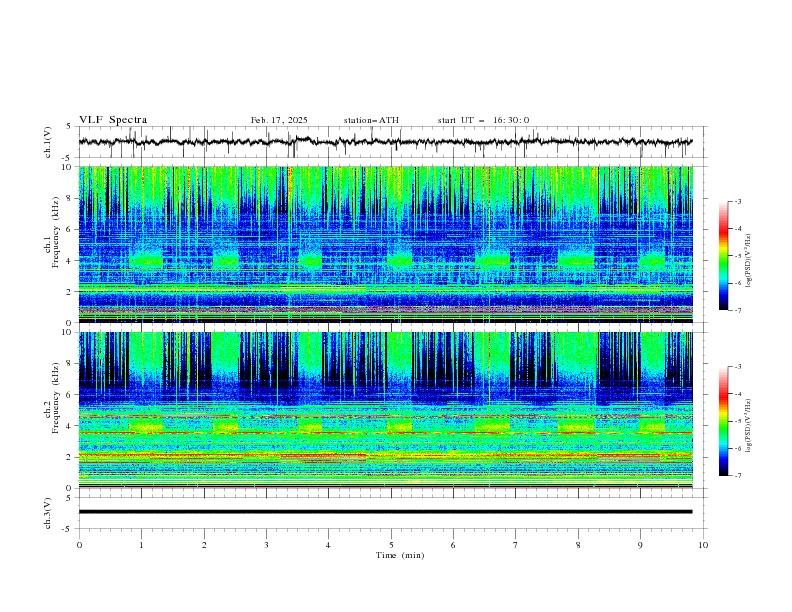792x612 pixels.
Task: Click the "-3" tick on upper colorbar
Action: point(737,201)
